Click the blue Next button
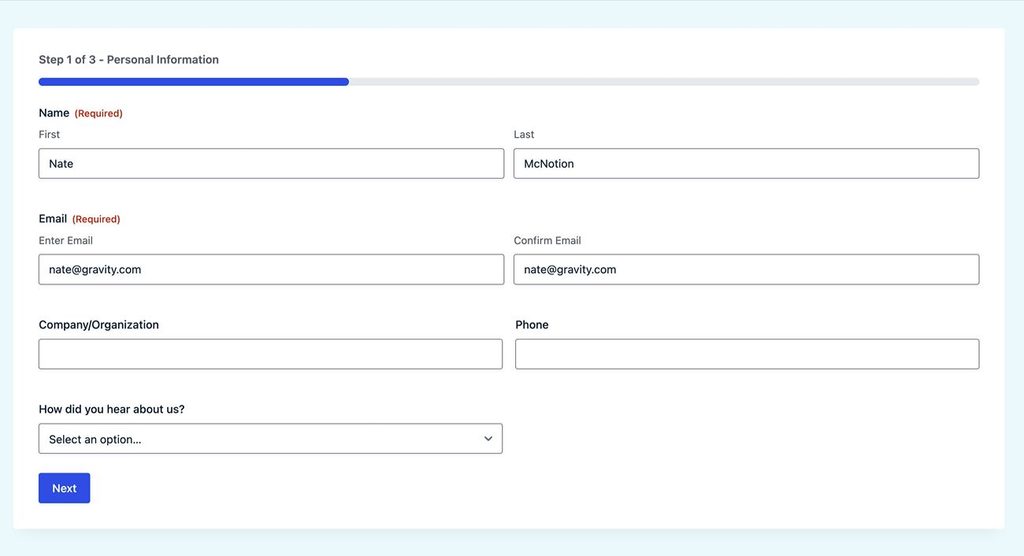1024x556 pixels. (64, 488)
